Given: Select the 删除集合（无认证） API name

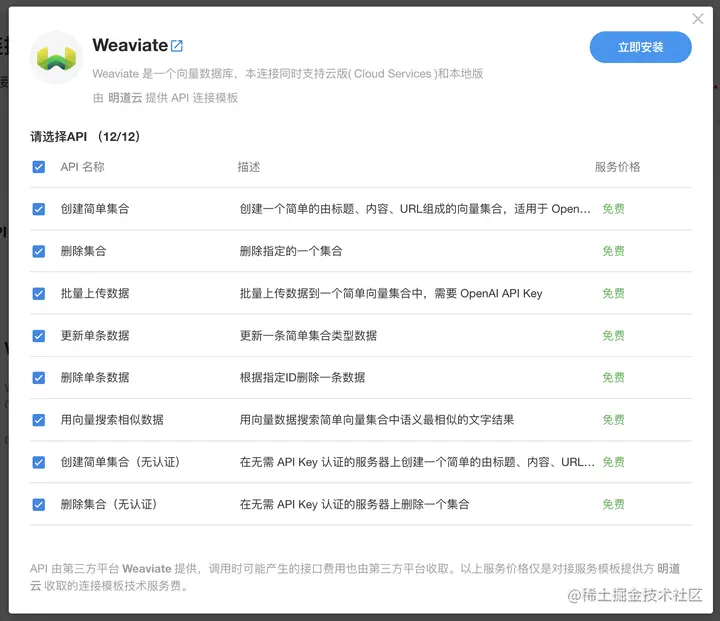Looking at the screenshot, I should point(109,504).
